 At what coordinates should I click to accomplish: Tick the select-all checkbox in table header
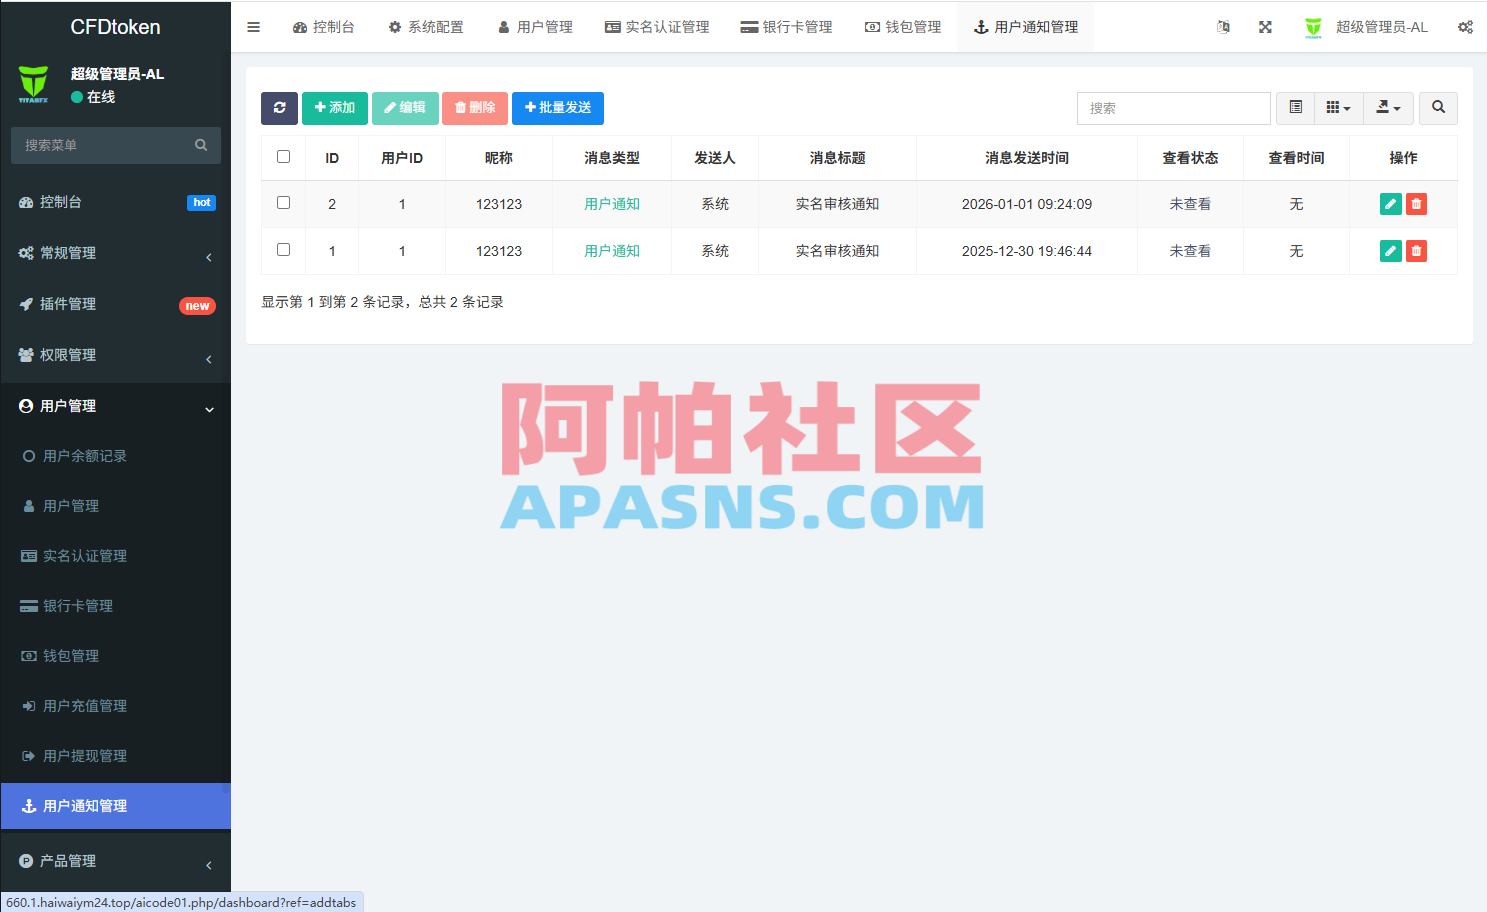pos(284,157)
